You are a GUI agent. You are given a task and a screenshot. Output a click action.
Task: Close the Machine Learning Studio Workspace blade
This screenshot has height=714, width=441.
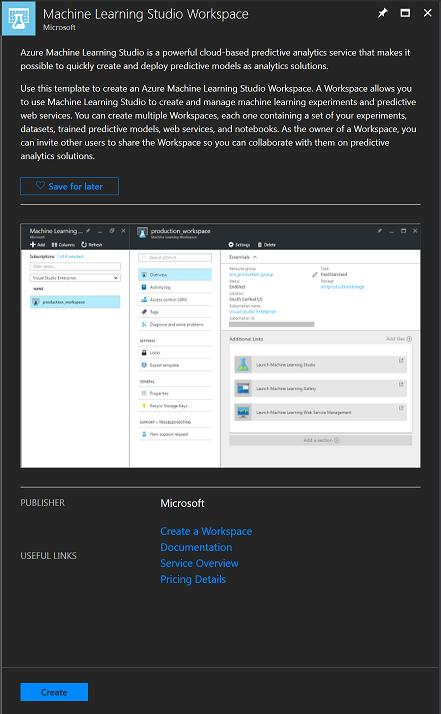427,13
